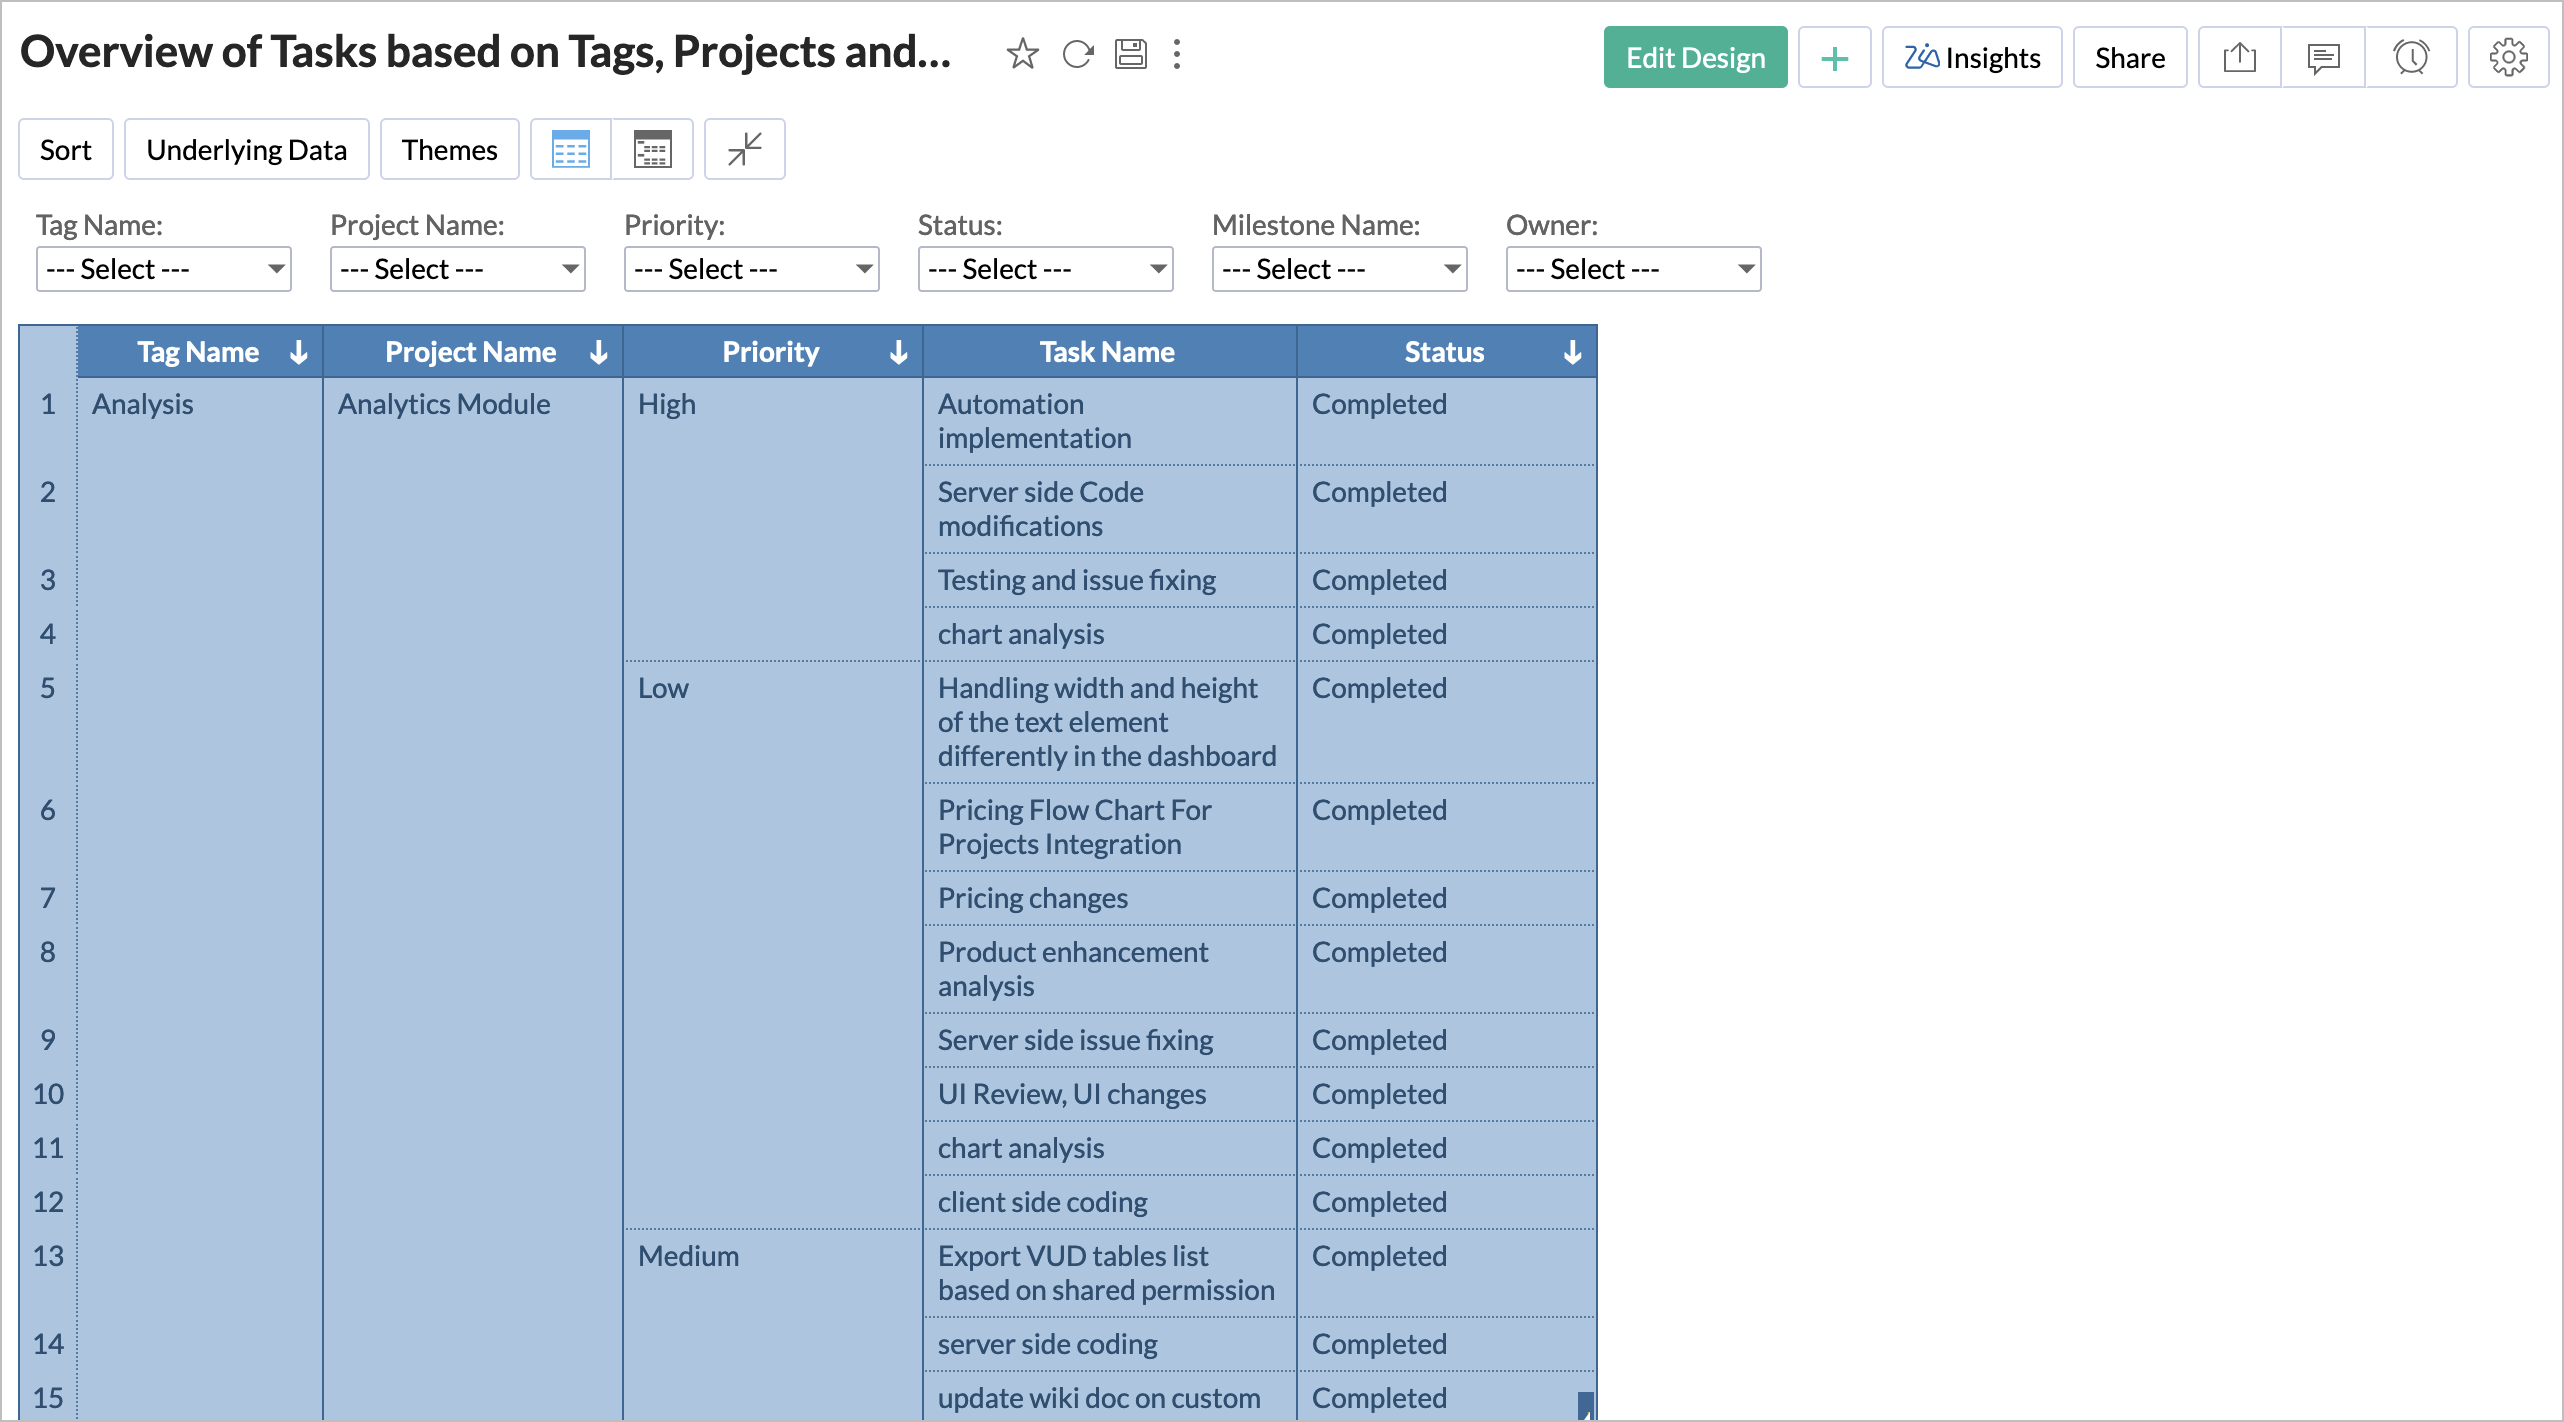This screenshot has width=2564, height=1422.
Task: Open the Priority filter dropdown
Action: click(x=752, y=269)
